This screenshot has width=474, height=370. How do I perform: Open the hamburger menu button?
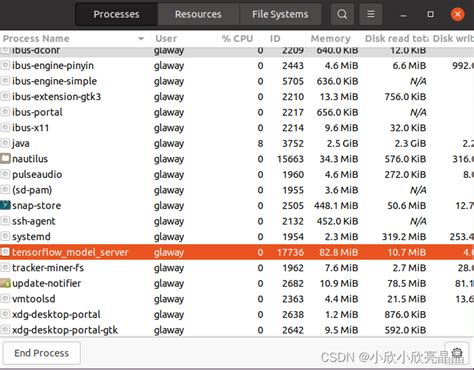371,14
